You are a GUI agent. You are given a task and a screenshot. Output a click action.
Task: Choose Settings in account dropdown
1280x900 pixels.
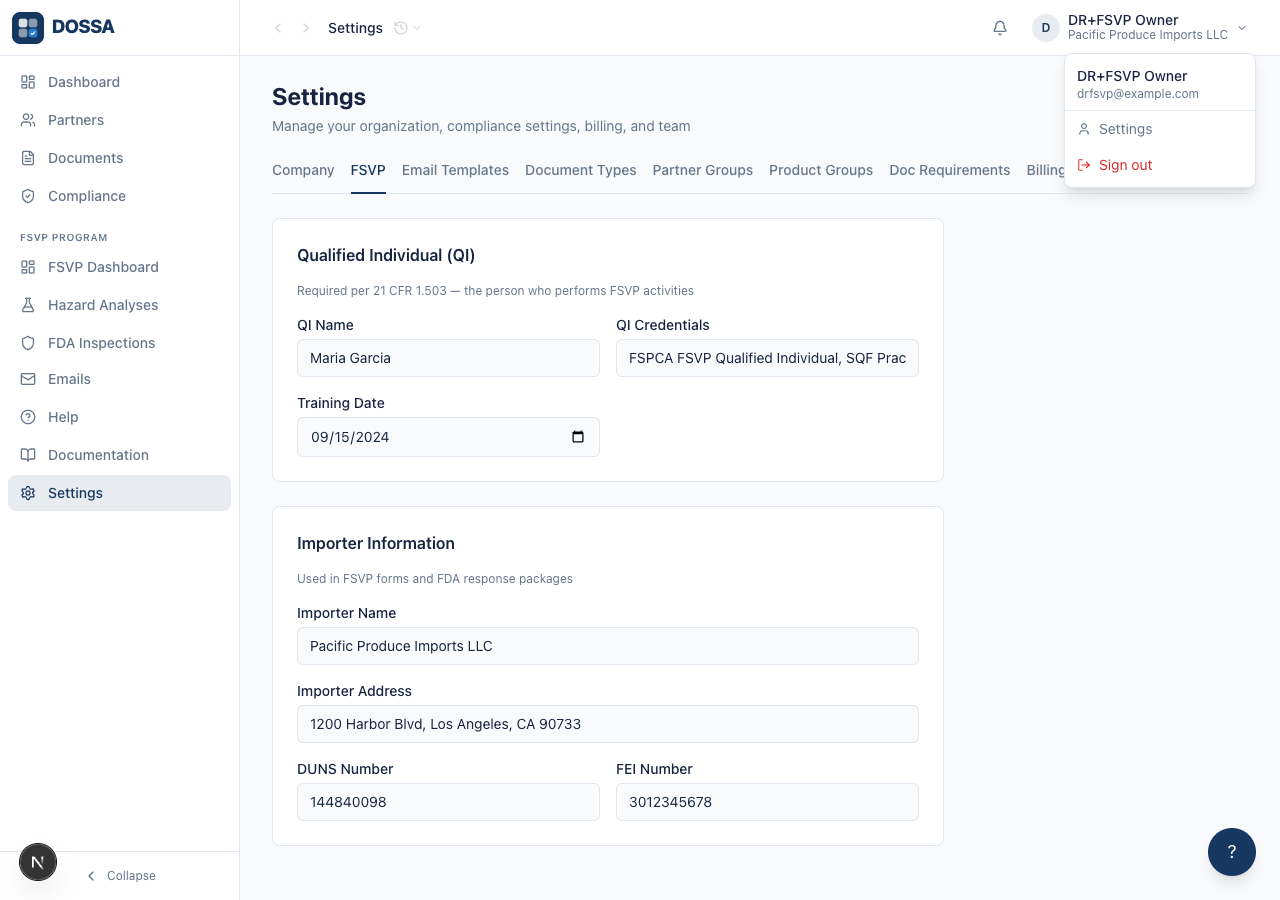tap(1160, 129)
